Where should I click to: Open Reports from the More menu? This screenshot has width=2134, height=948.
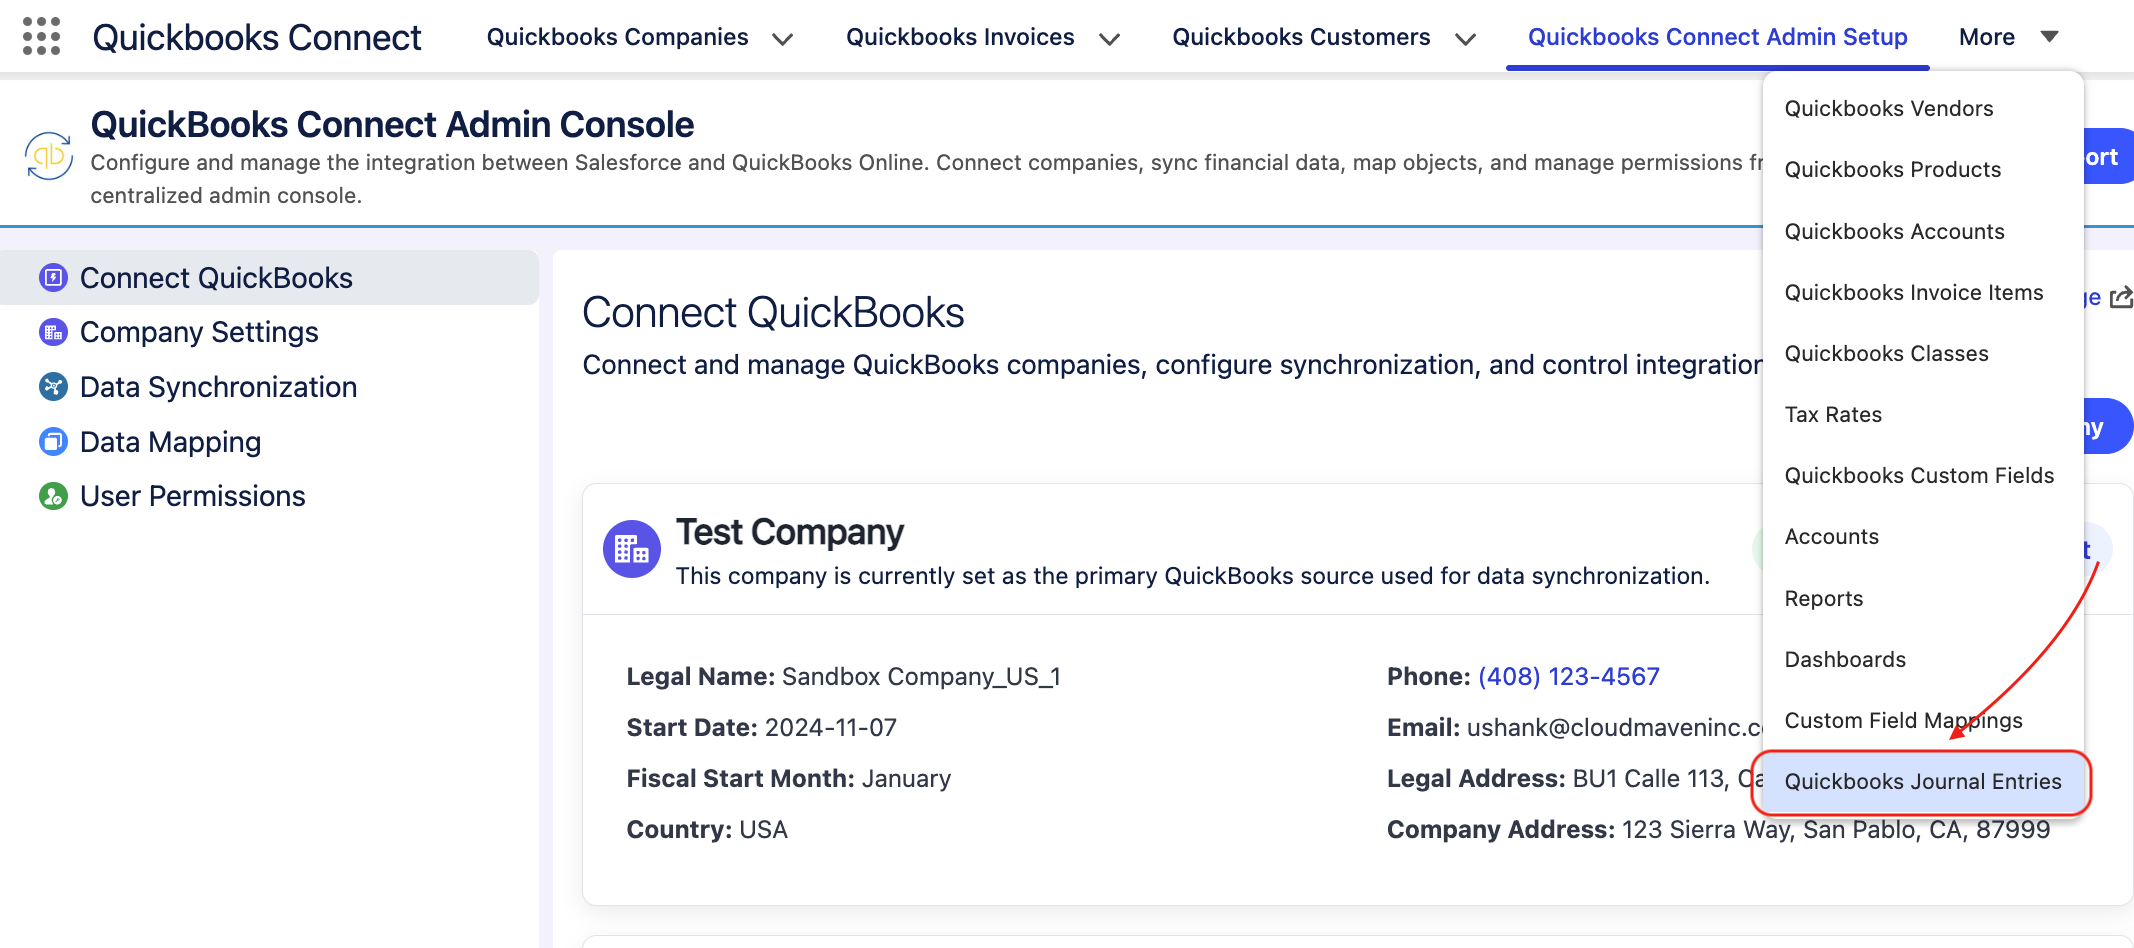point(1923,598)
